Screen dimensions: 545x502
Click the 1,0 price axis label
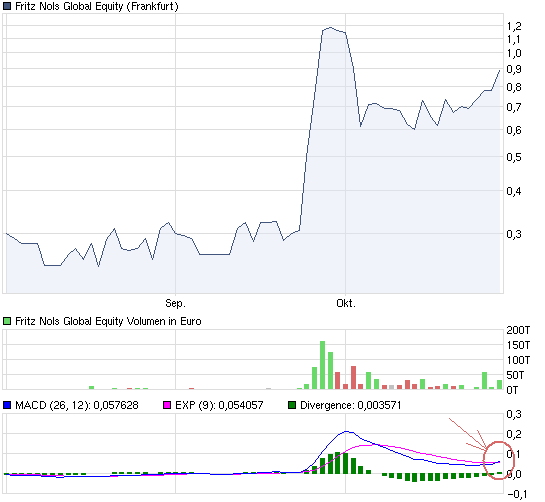[x=514, y=53]
